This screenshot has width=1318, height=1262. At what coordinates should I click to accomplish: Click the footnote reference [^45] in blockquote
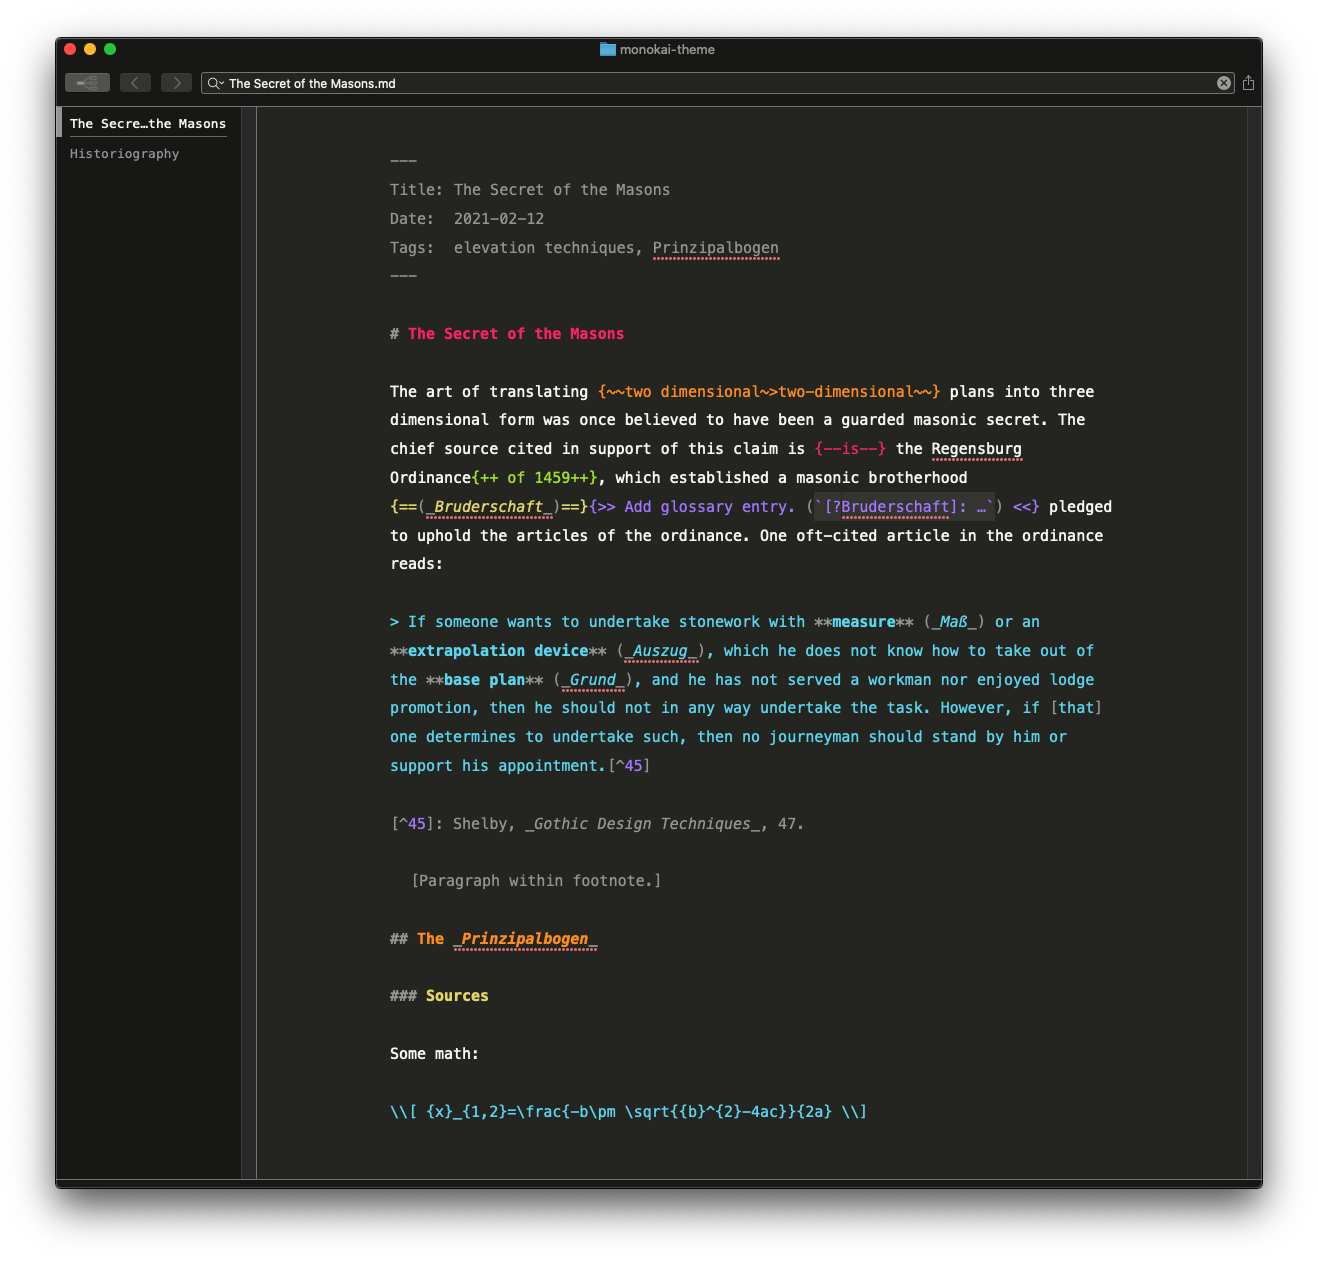[x=629, y=766]
